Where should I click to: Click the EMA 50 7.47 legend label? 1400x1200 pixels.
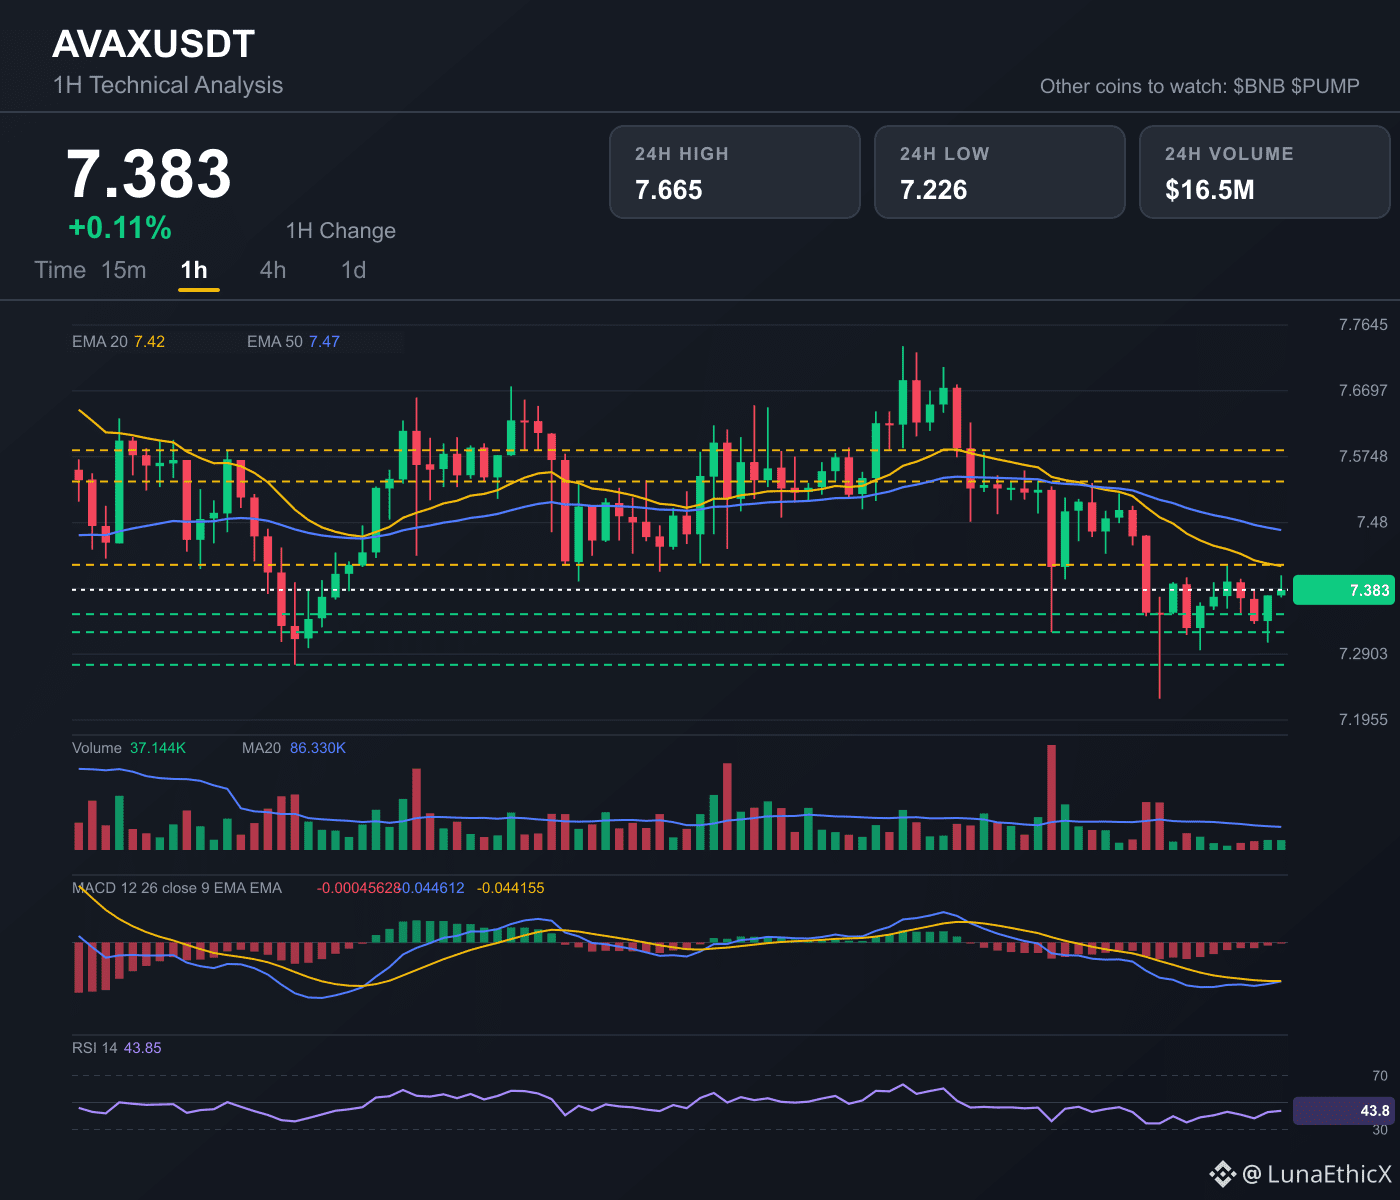[293, 341]
